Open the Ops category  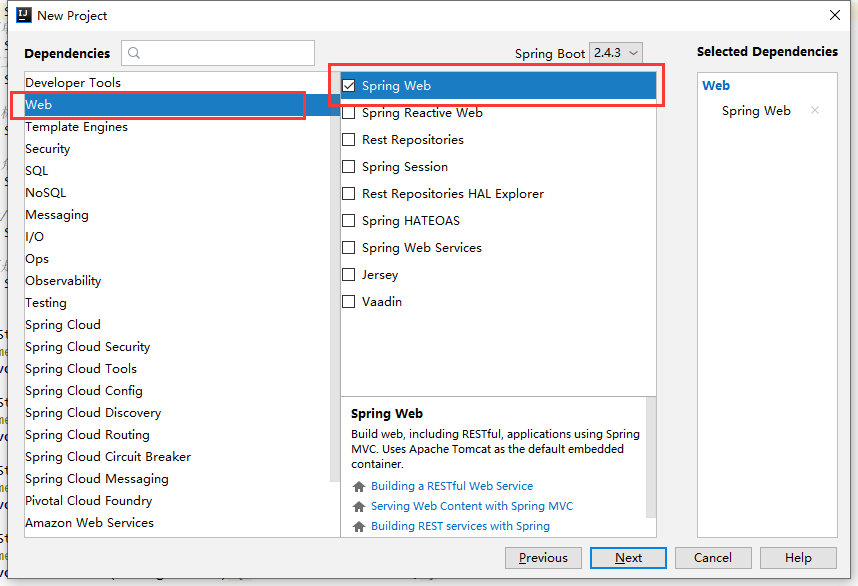[x=177, y=259]
